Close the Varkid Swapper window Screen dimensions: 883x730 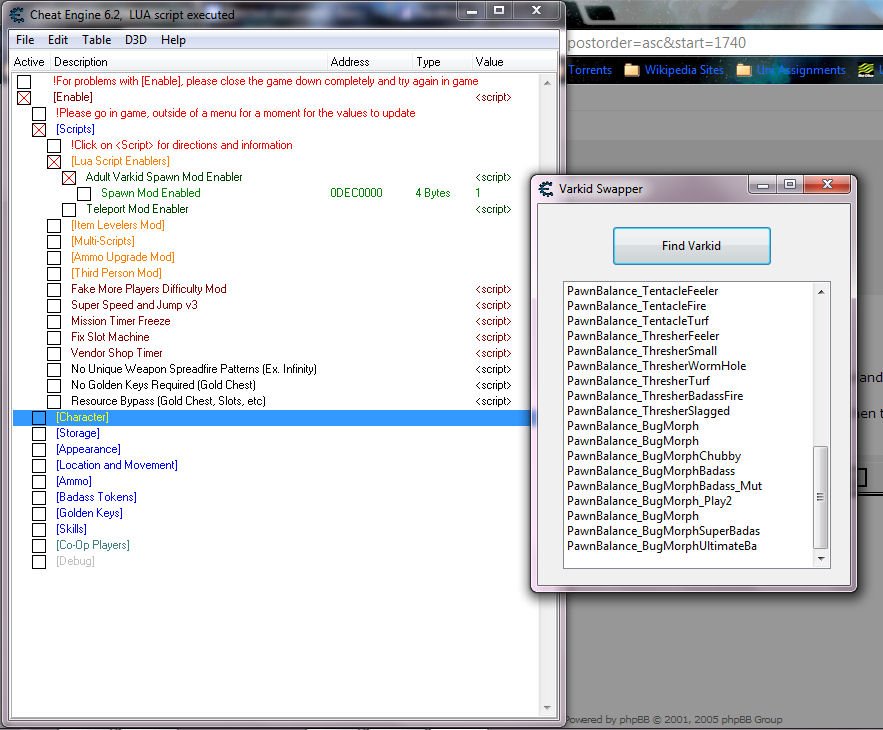pyautogui.click(x=827, y=184)
